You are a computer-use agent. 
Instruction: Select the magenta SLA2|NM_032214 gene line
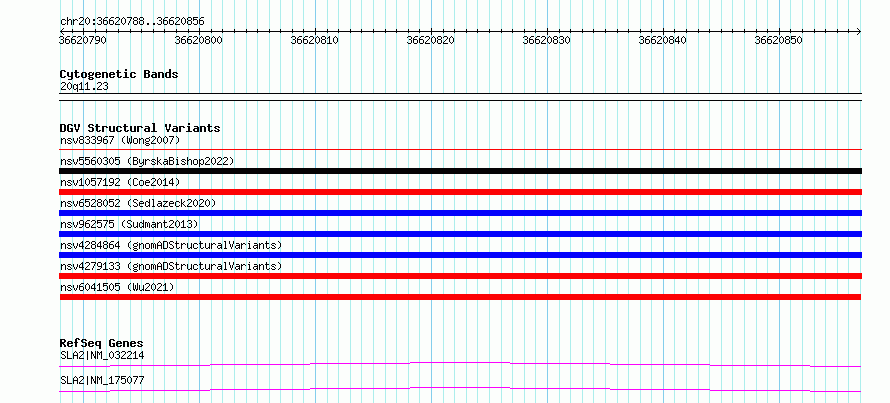click(460, 364)
